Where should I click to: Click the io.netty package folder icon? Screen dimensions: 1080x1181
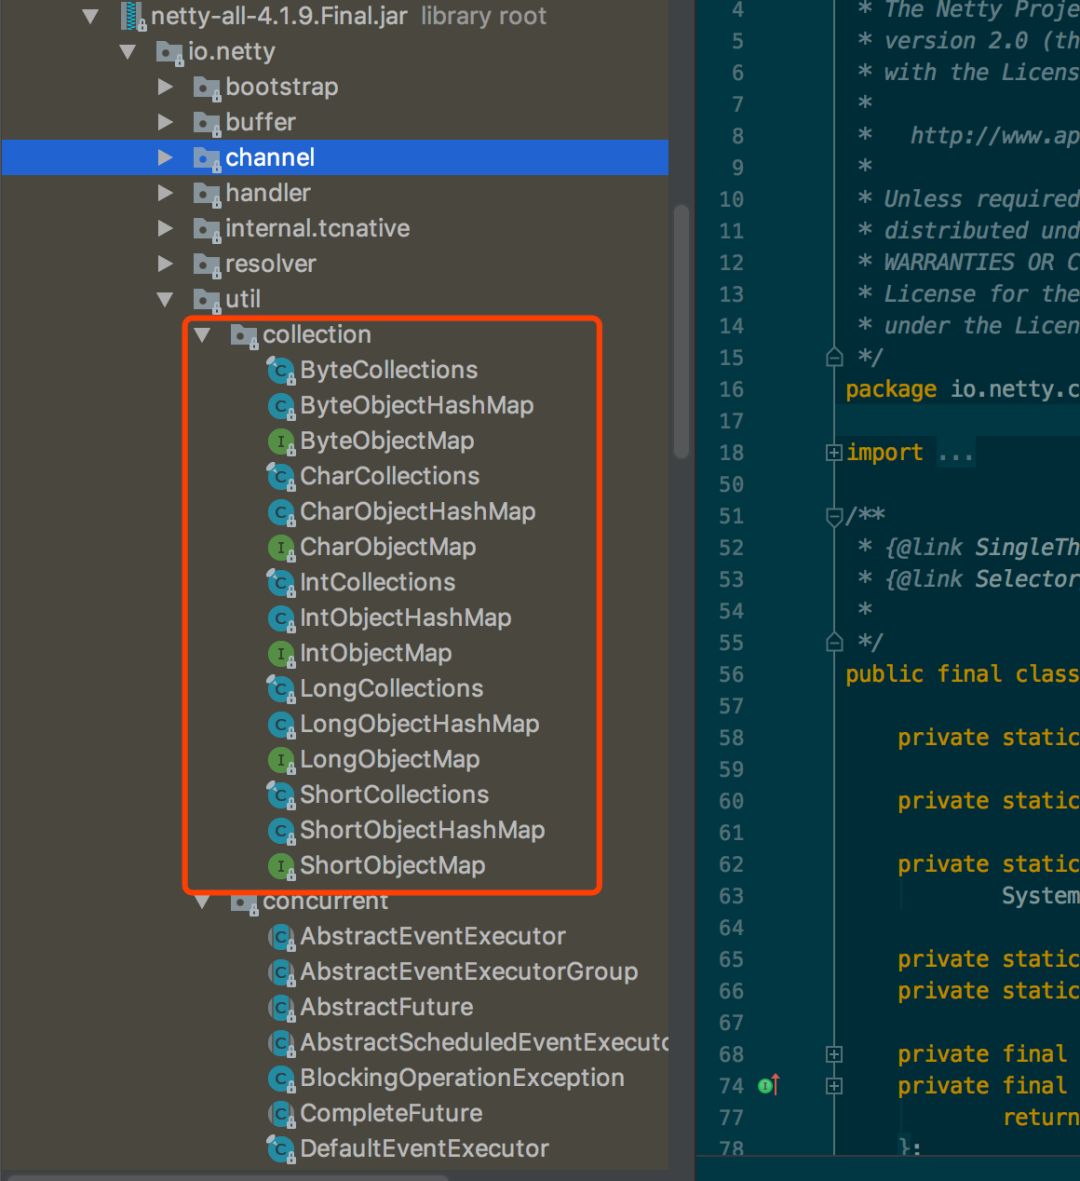coord(169,53)
